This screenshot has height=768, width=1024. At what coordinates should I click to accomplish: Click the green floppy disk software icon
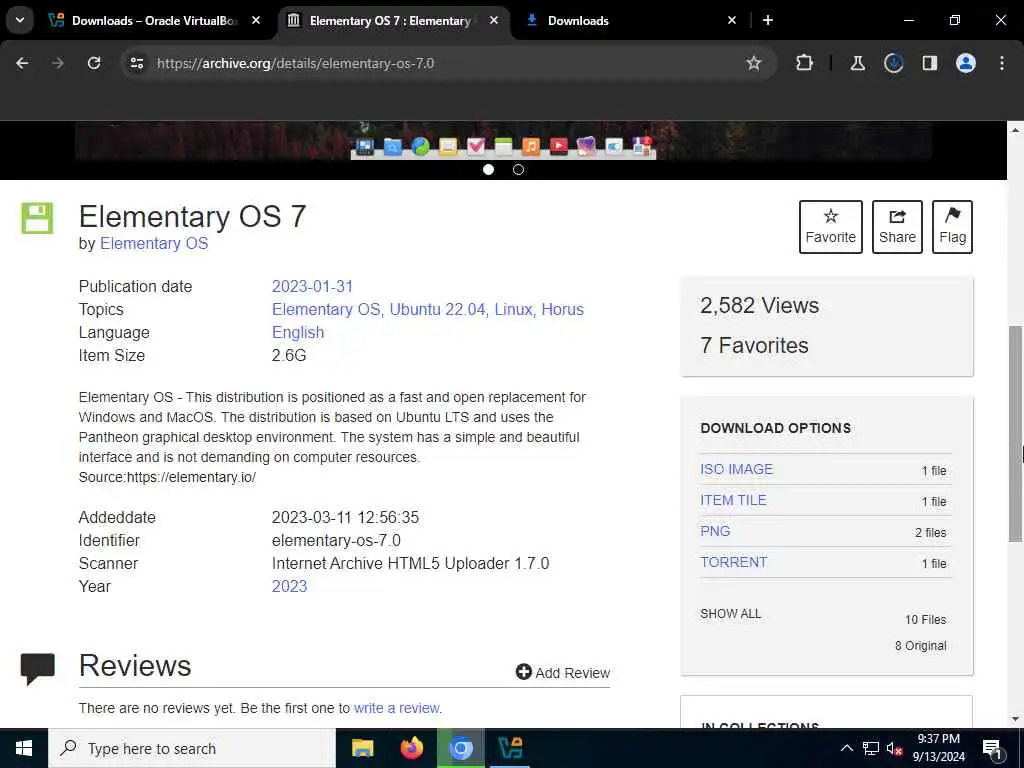coord(37,218)
